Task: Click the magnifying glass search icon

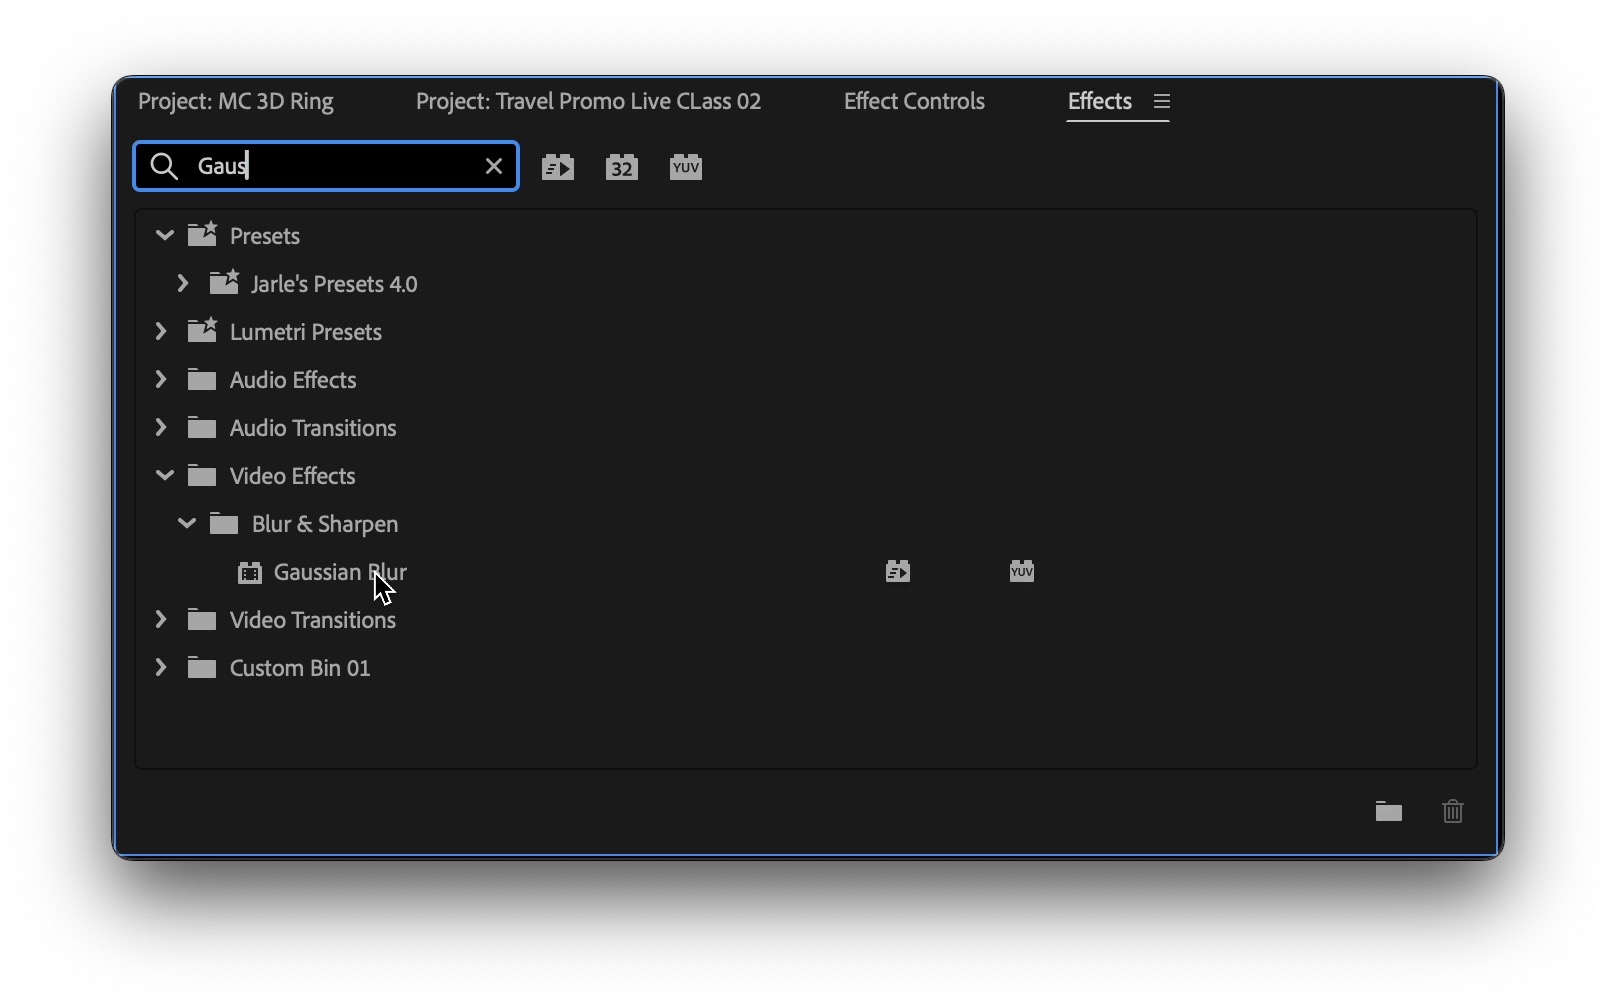Action: pyautogui.click(x=164, y=166)
